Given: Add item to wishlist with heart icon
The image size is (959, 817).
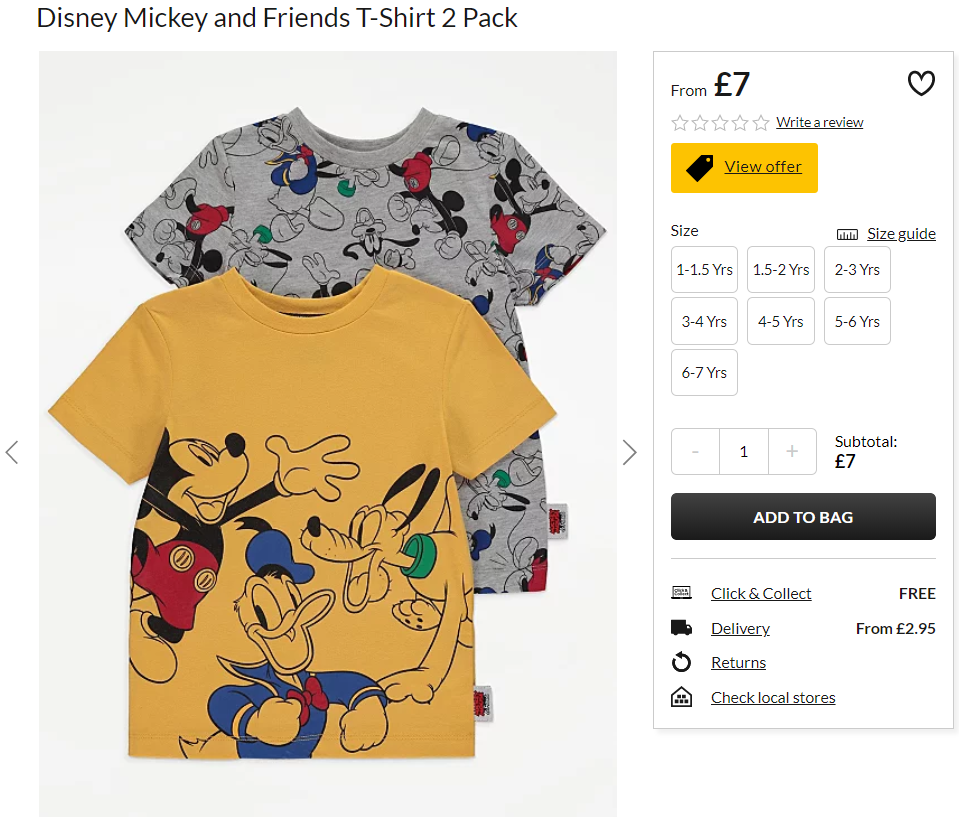Looking at the screenshot, I should pos(921,83).
